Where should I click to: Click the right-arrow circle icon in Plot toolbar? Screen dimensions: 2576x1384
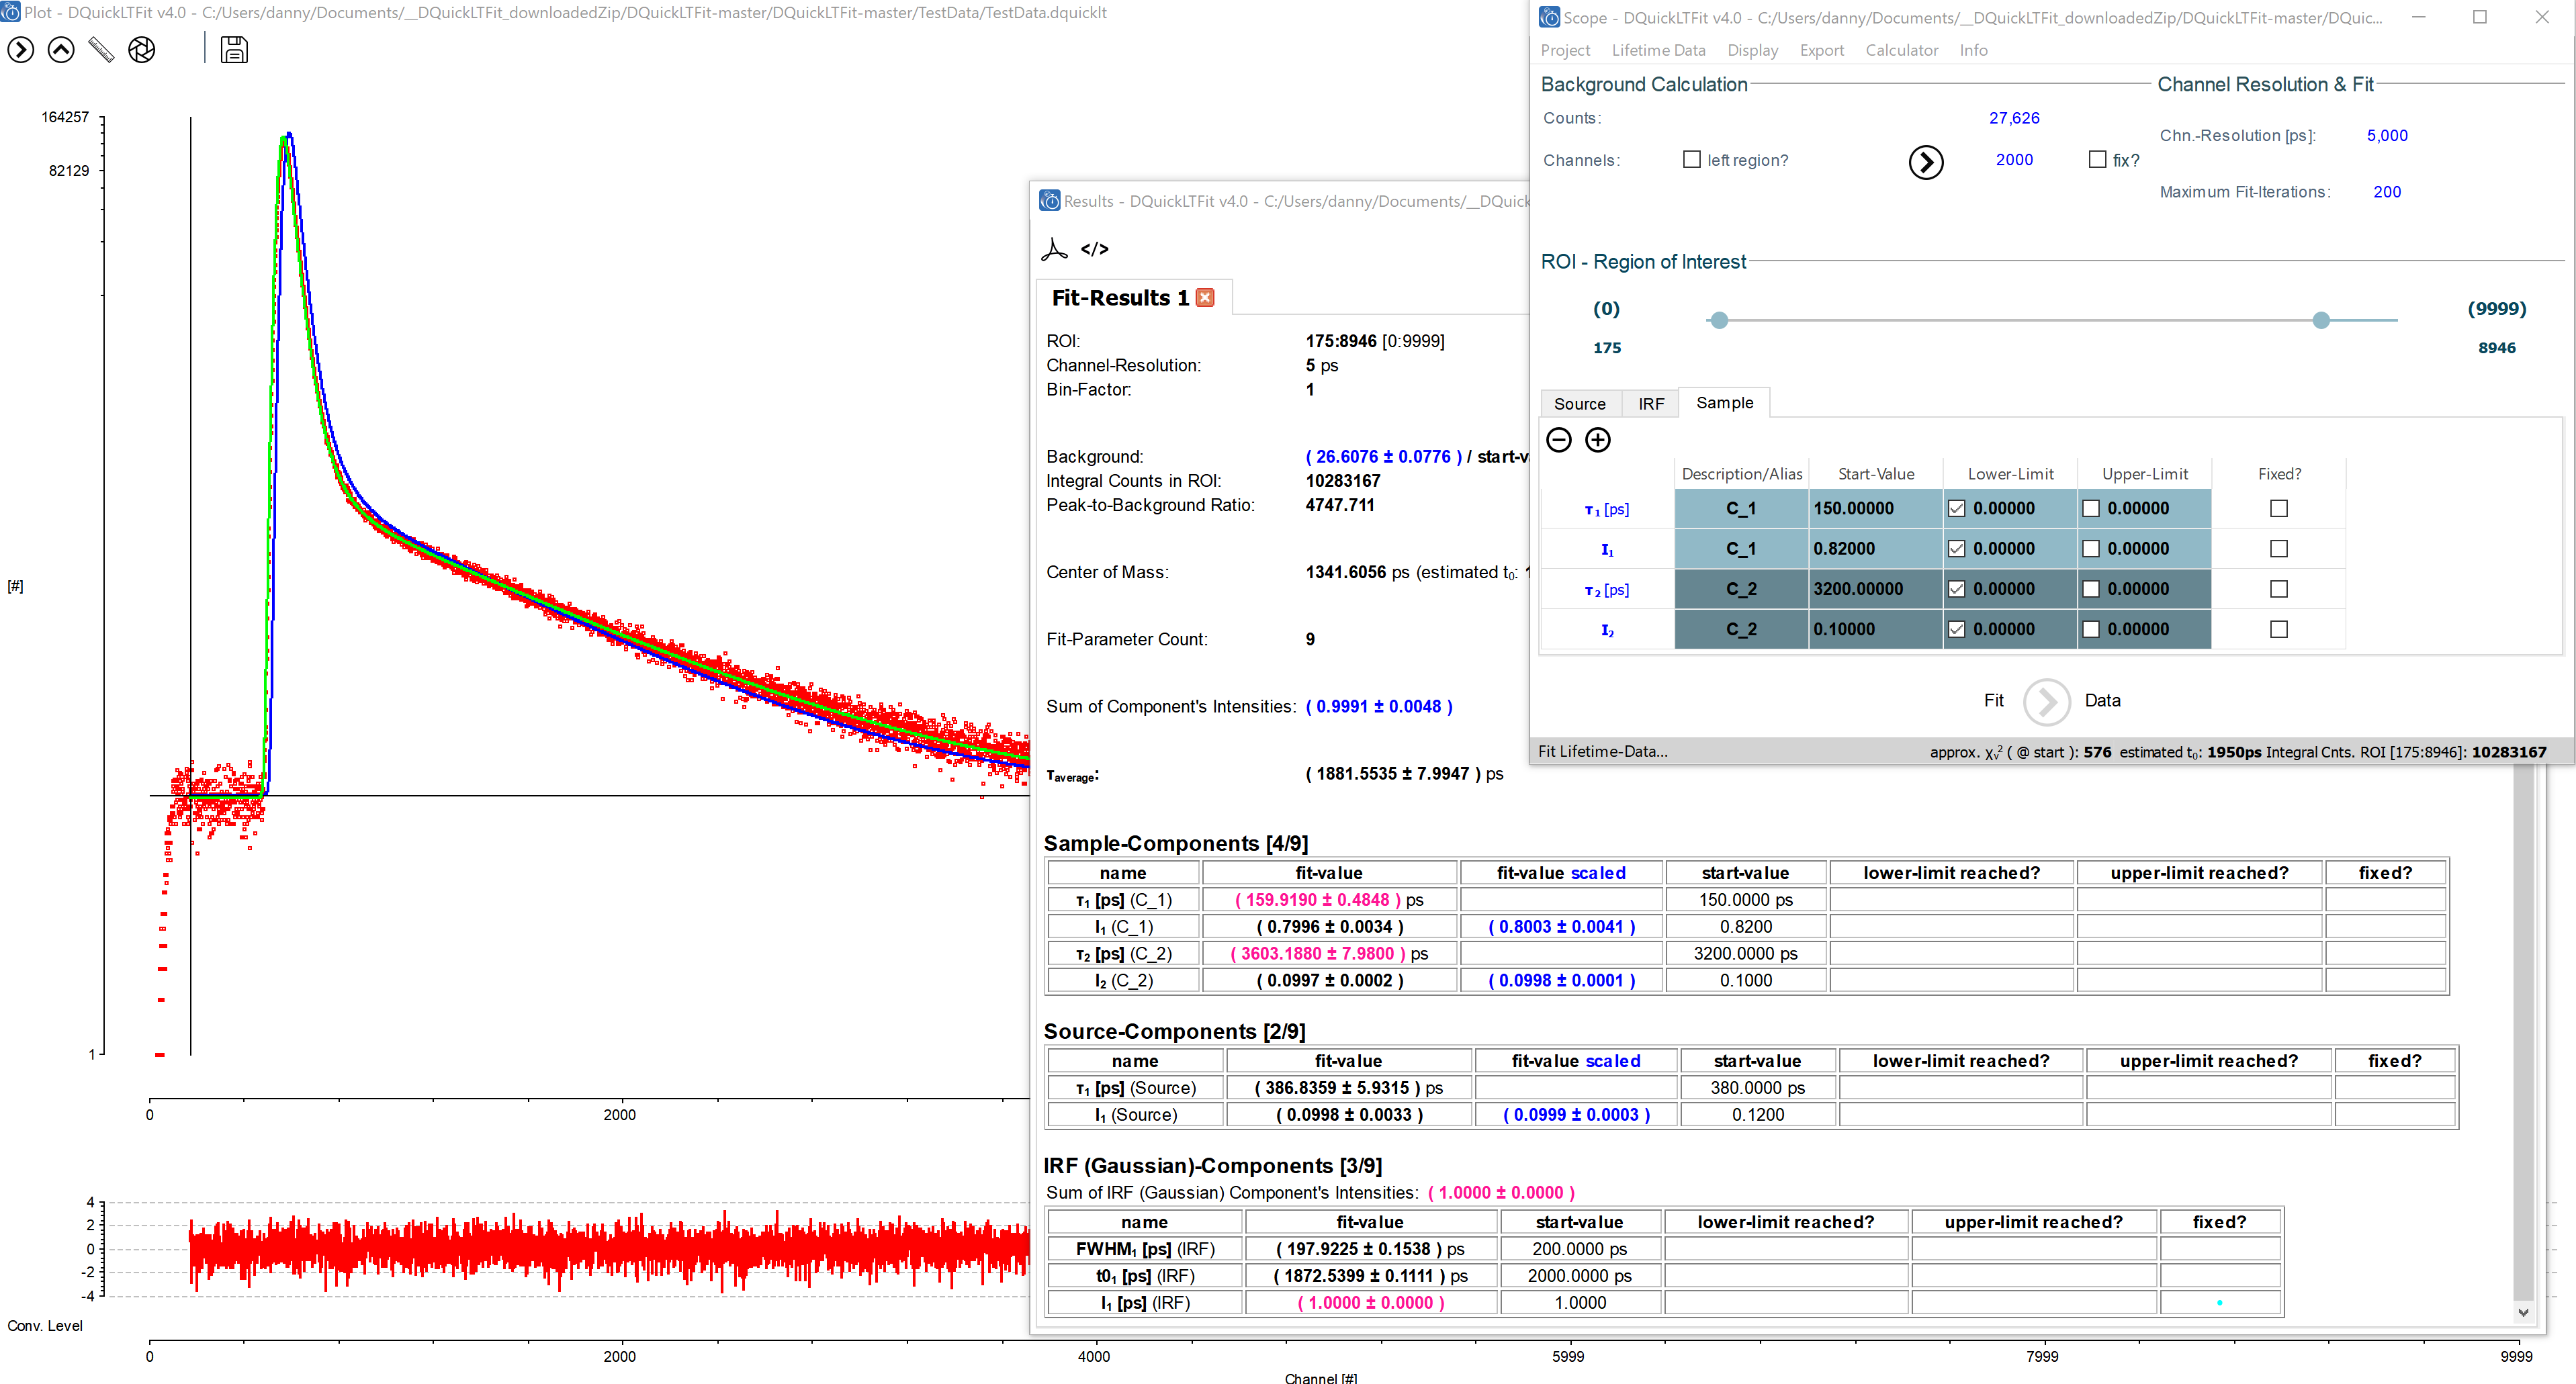click(21, 50)
